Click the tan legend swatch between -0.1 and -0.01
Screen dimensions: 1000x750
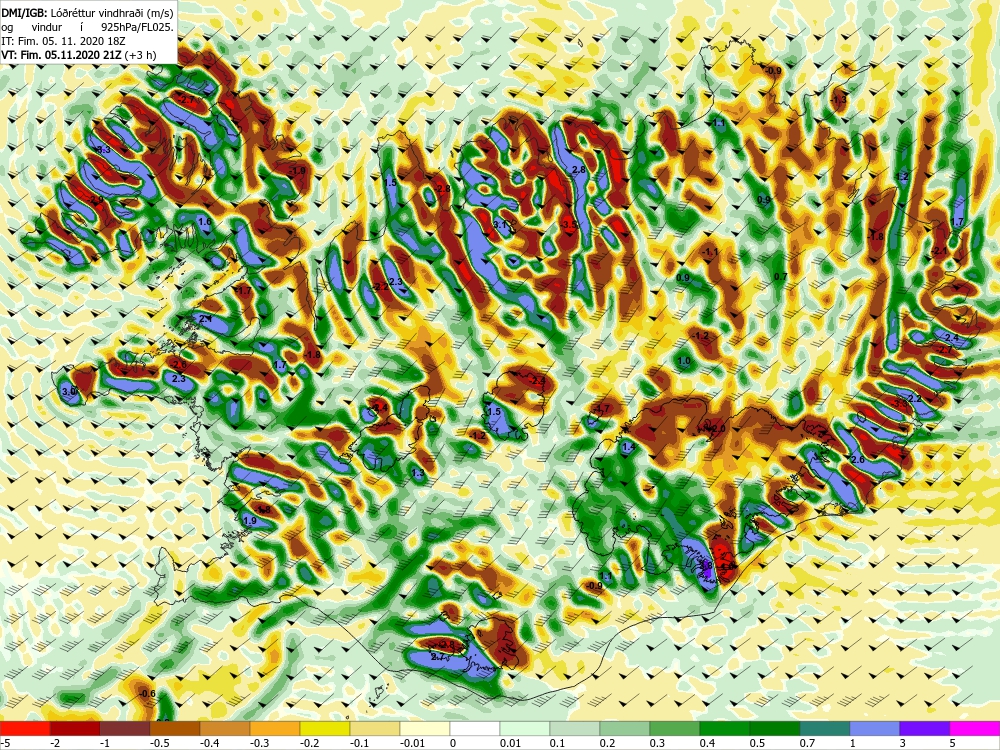point(375,728)
